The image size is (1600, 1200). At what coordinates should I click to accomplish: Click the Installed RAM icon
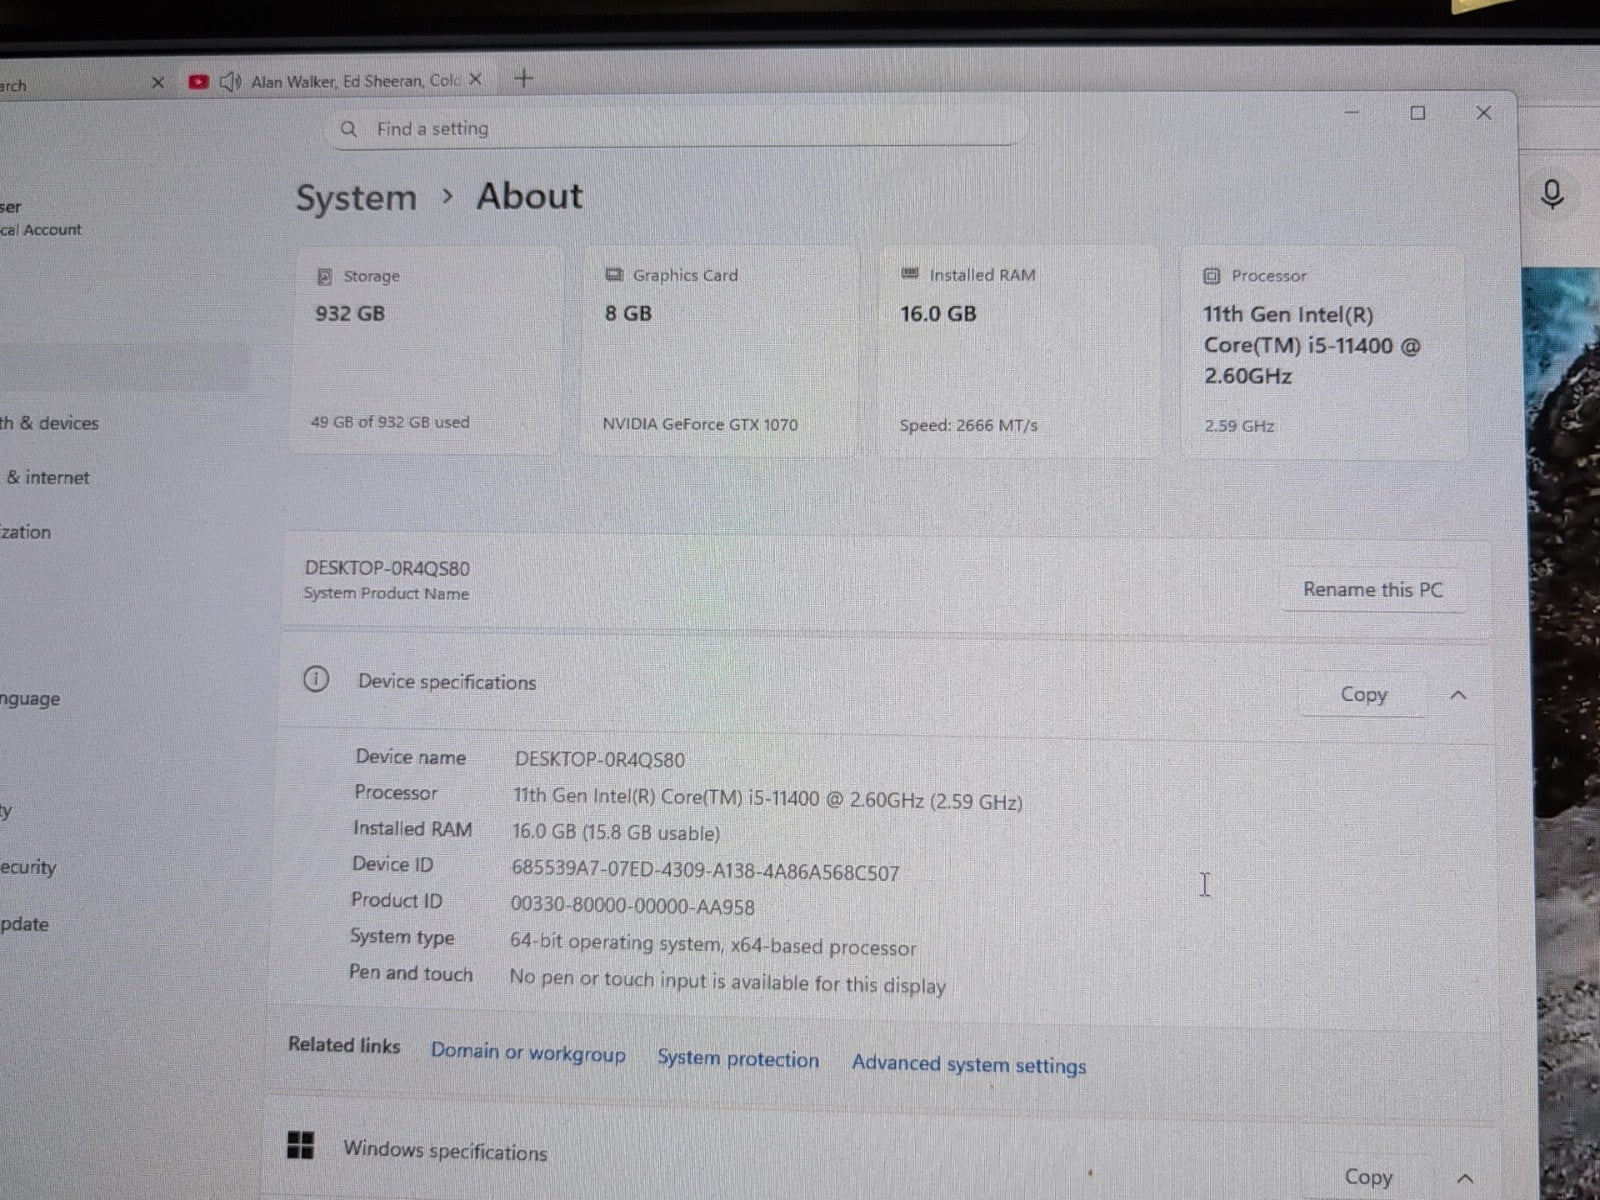909,273
